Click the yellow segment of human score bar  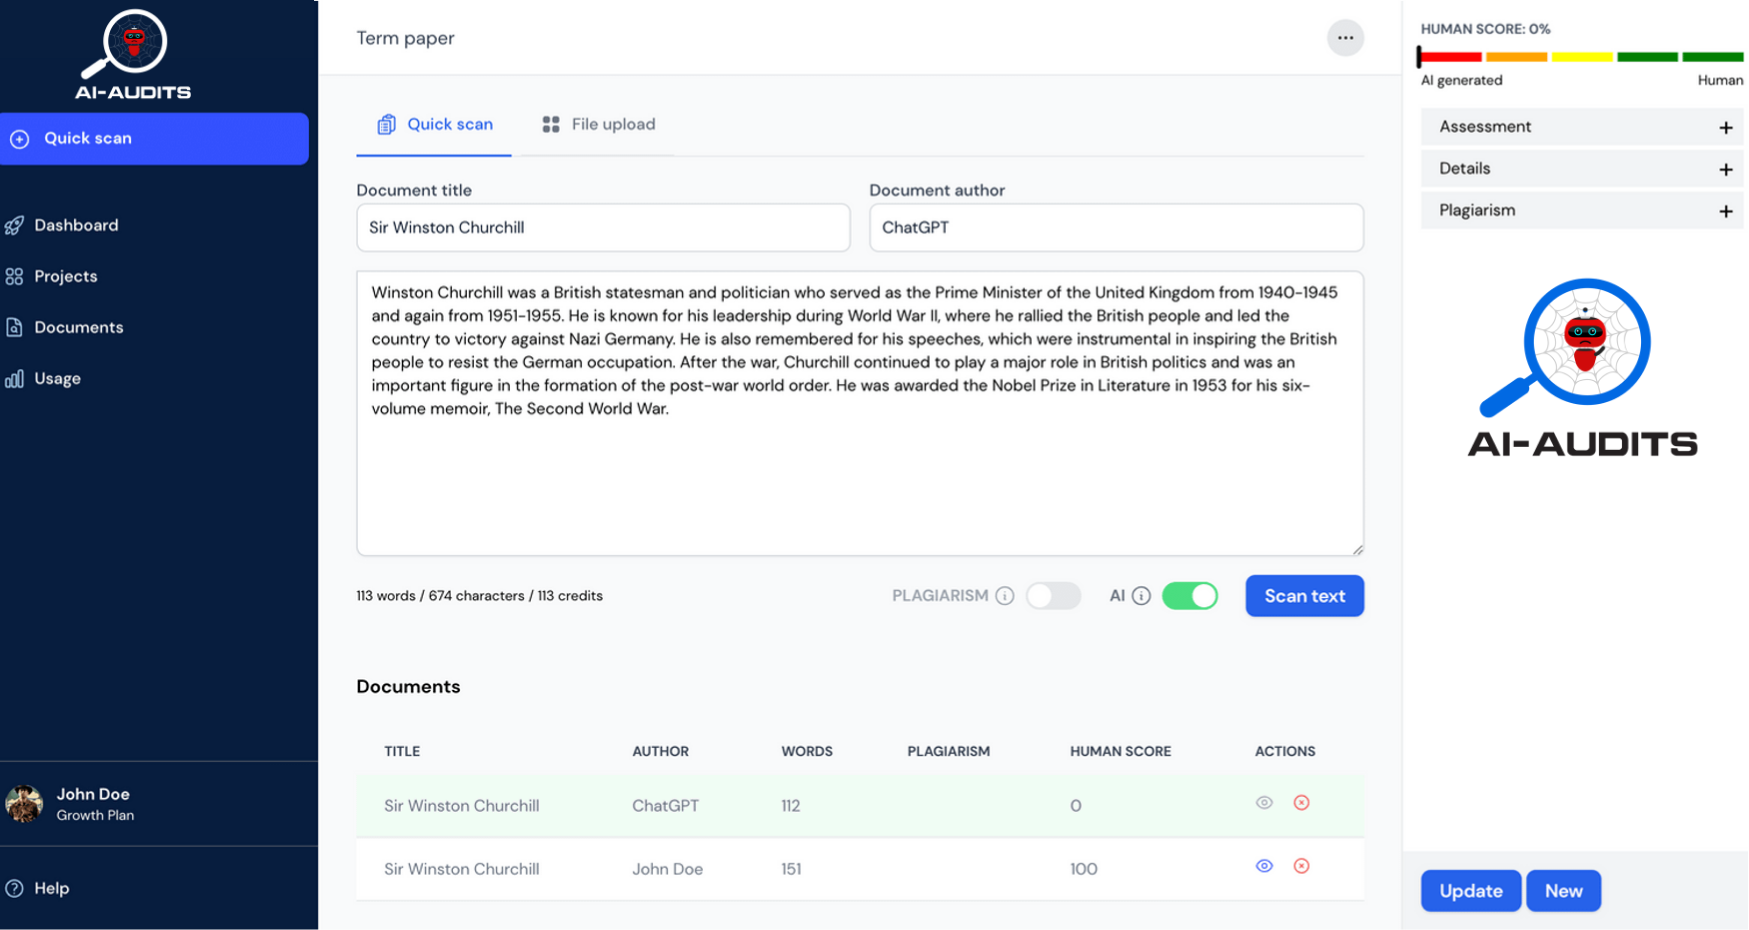coord(1581,57)
